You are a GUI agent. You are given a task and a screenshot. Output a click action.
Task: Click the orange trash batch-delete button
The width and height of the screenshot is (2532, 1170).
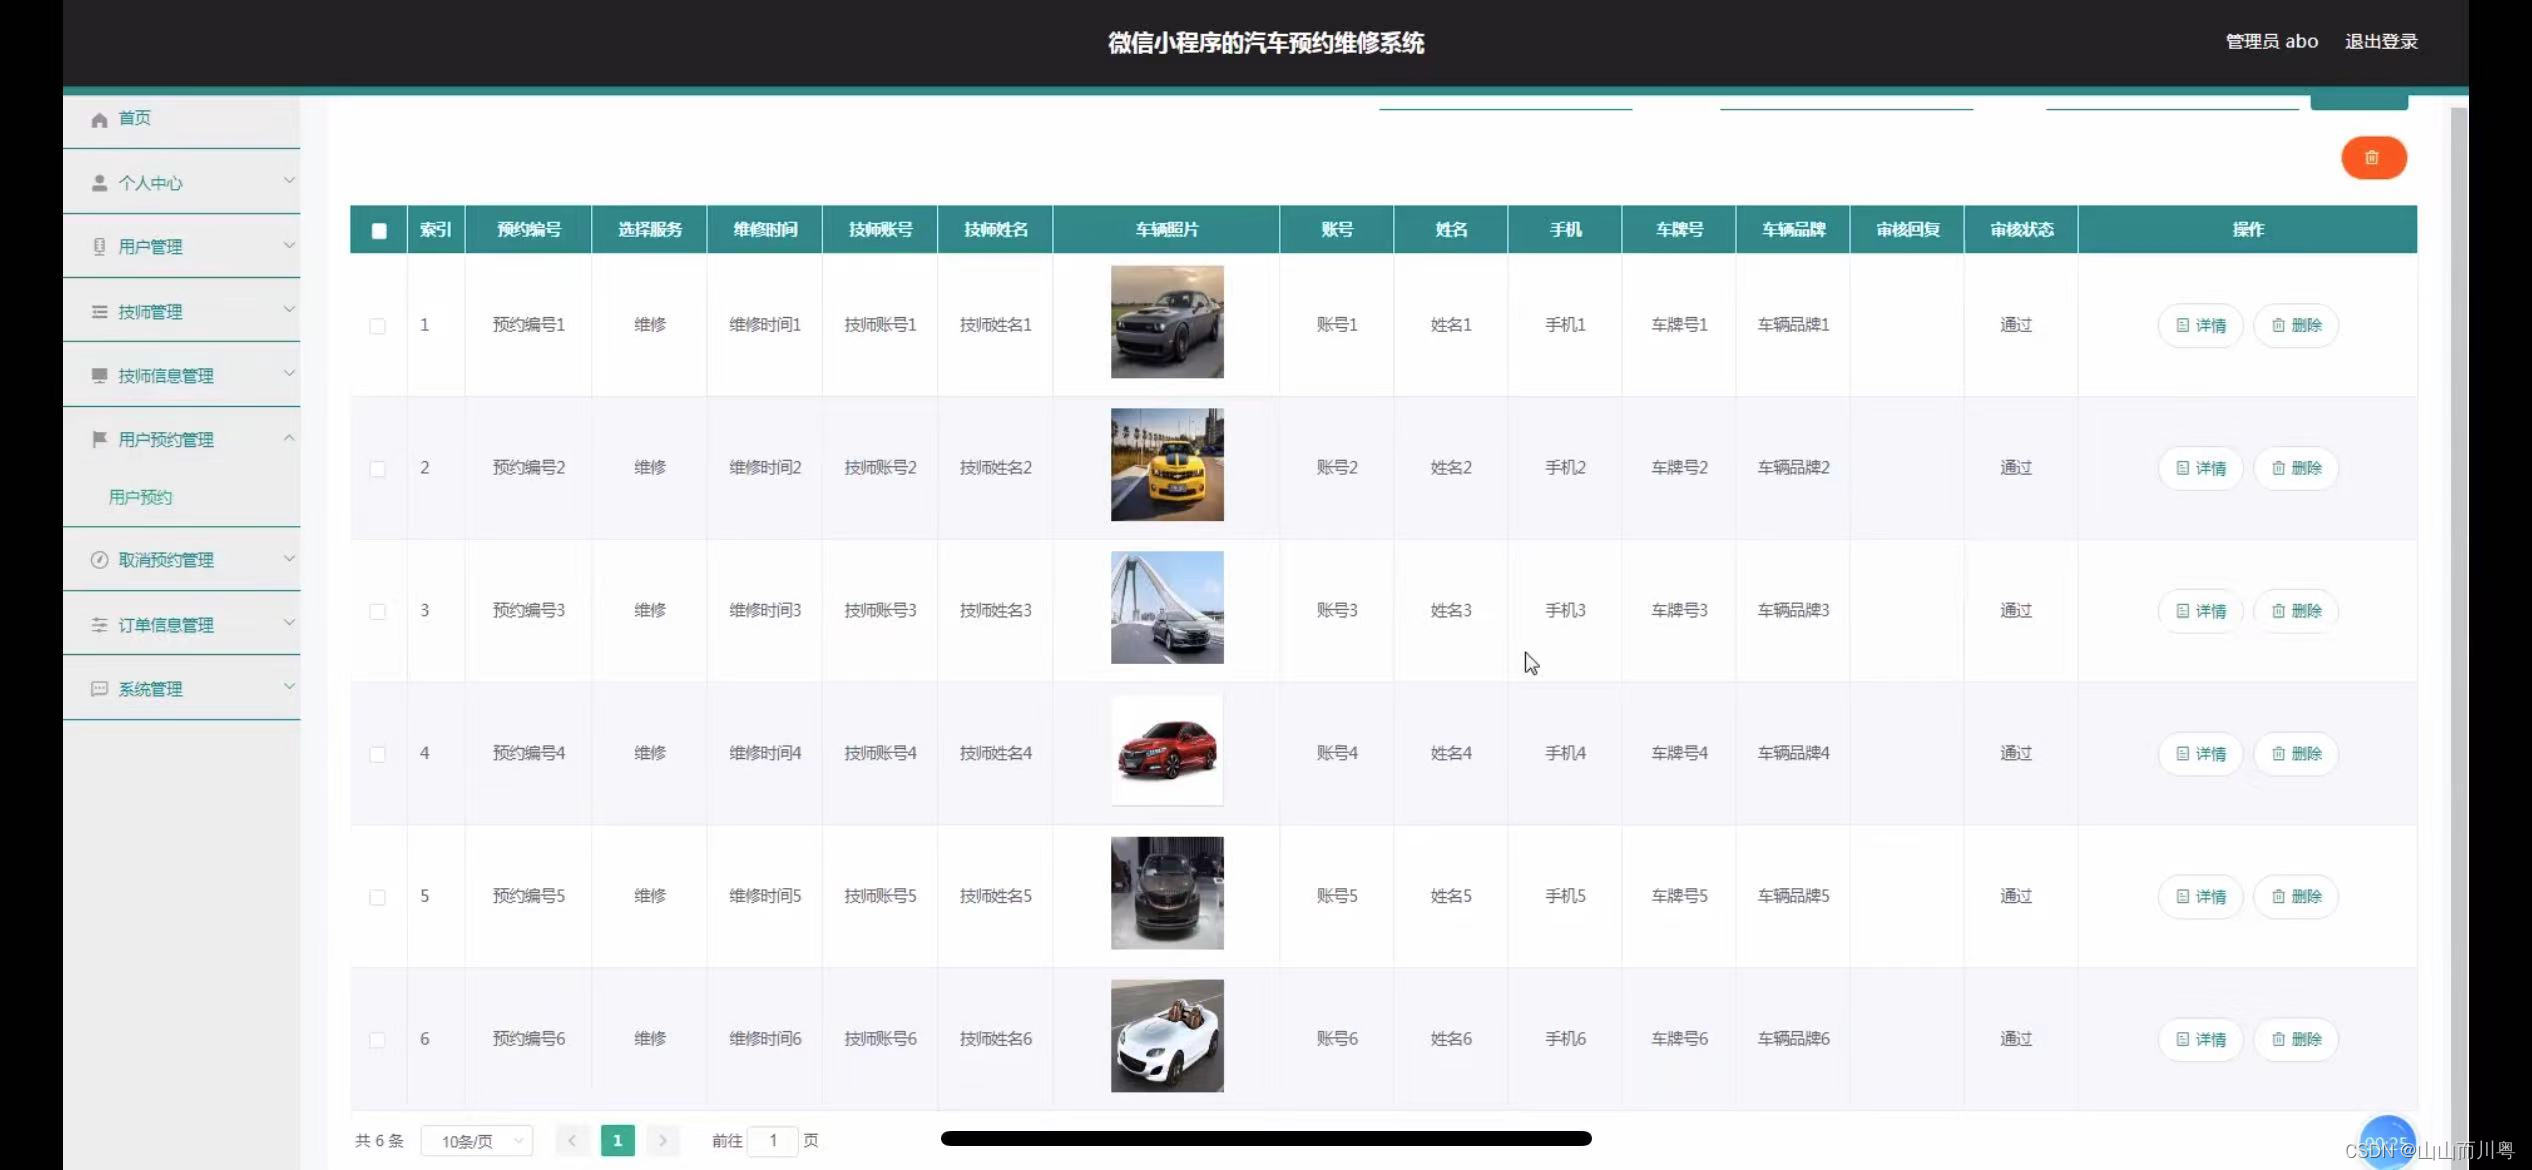pyautogui.click(x=2373, y=158)
